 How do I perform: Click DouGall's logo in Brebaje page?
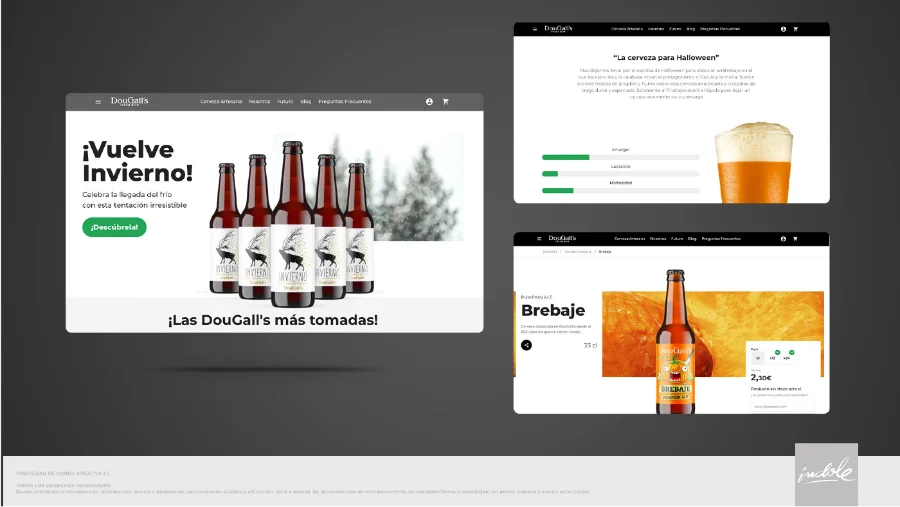(562, 238)
